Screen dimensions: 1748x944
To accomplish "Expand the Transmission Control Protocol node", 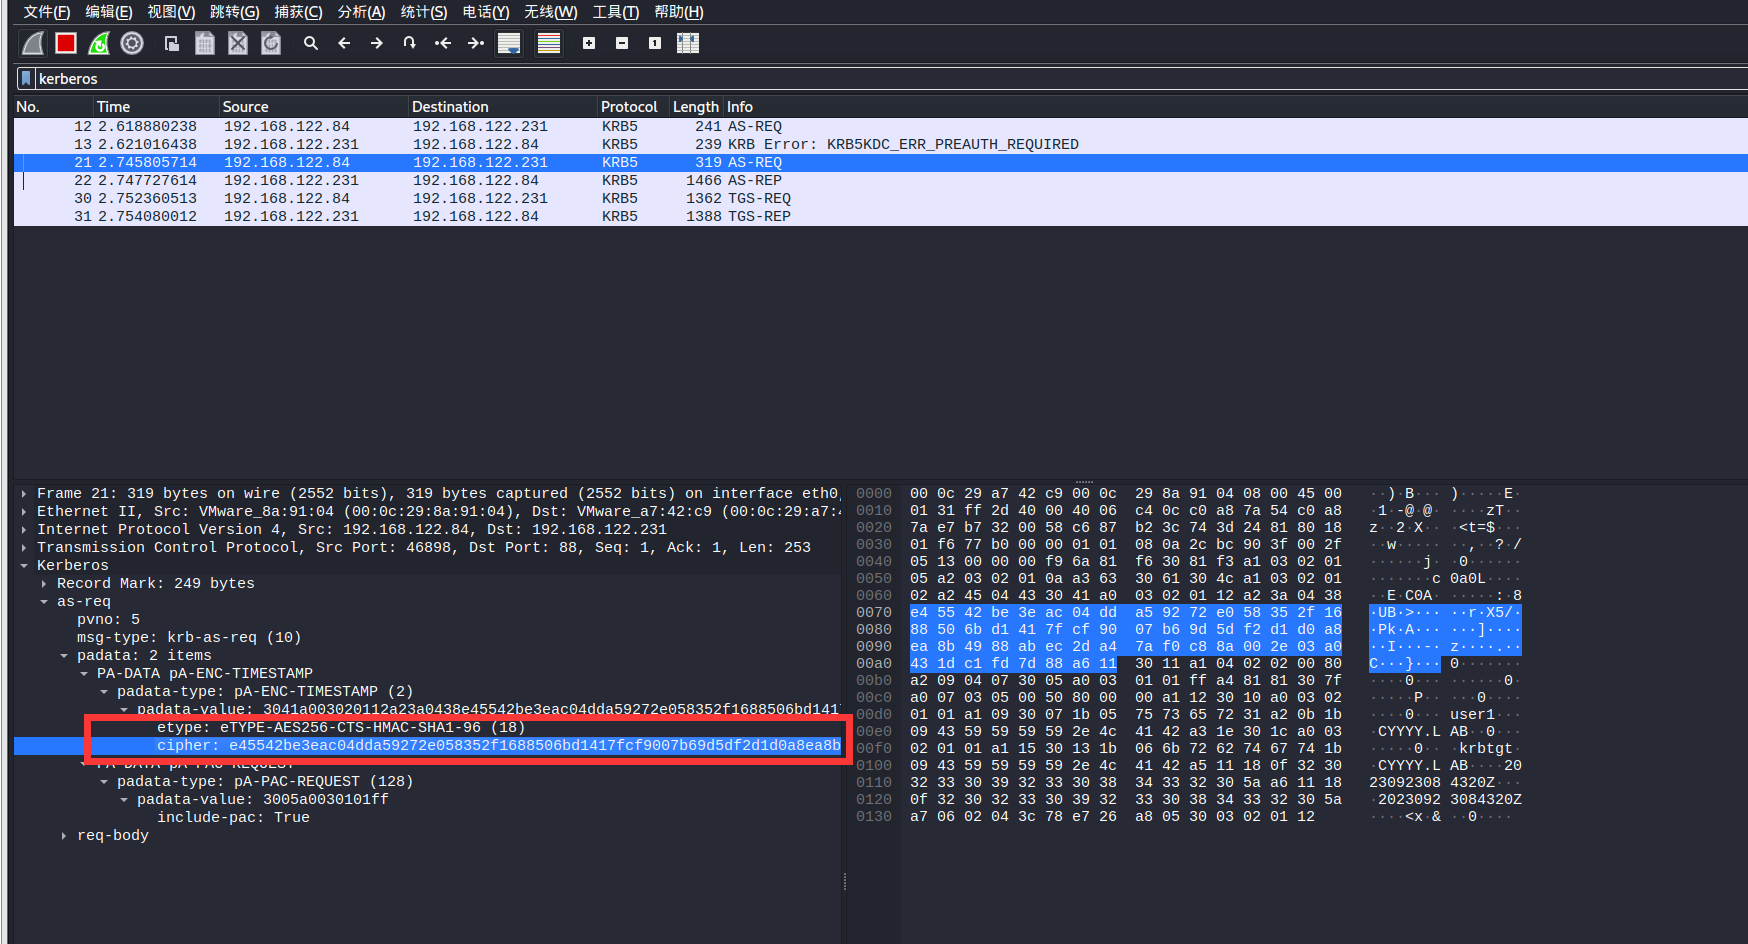I will click(x=24, y=548).
